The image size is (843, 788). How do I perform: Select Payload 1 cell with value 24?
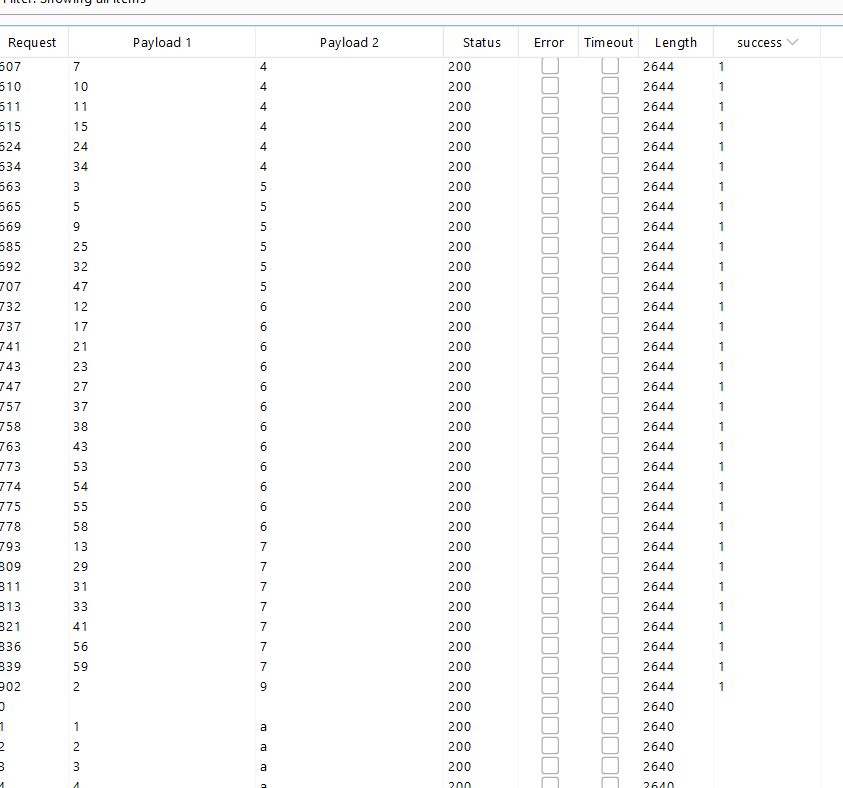pos(81,146)
